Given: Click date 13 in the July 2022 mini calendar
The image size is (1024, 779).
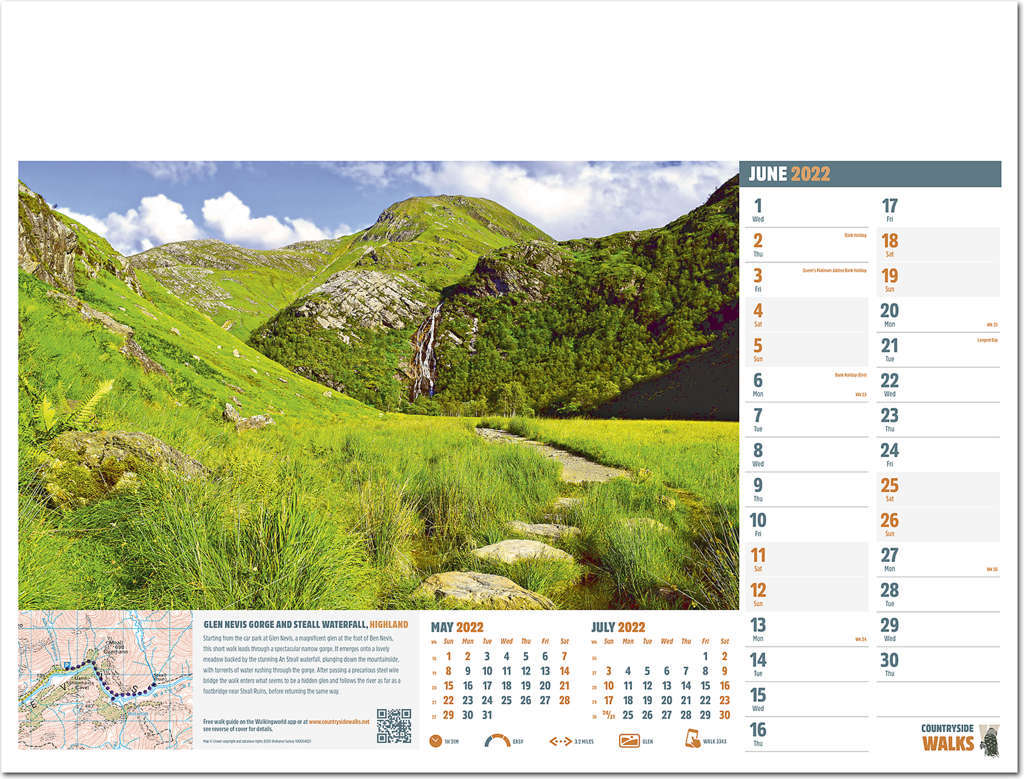Looking at the screenshot, I should (x=666, y=686).
